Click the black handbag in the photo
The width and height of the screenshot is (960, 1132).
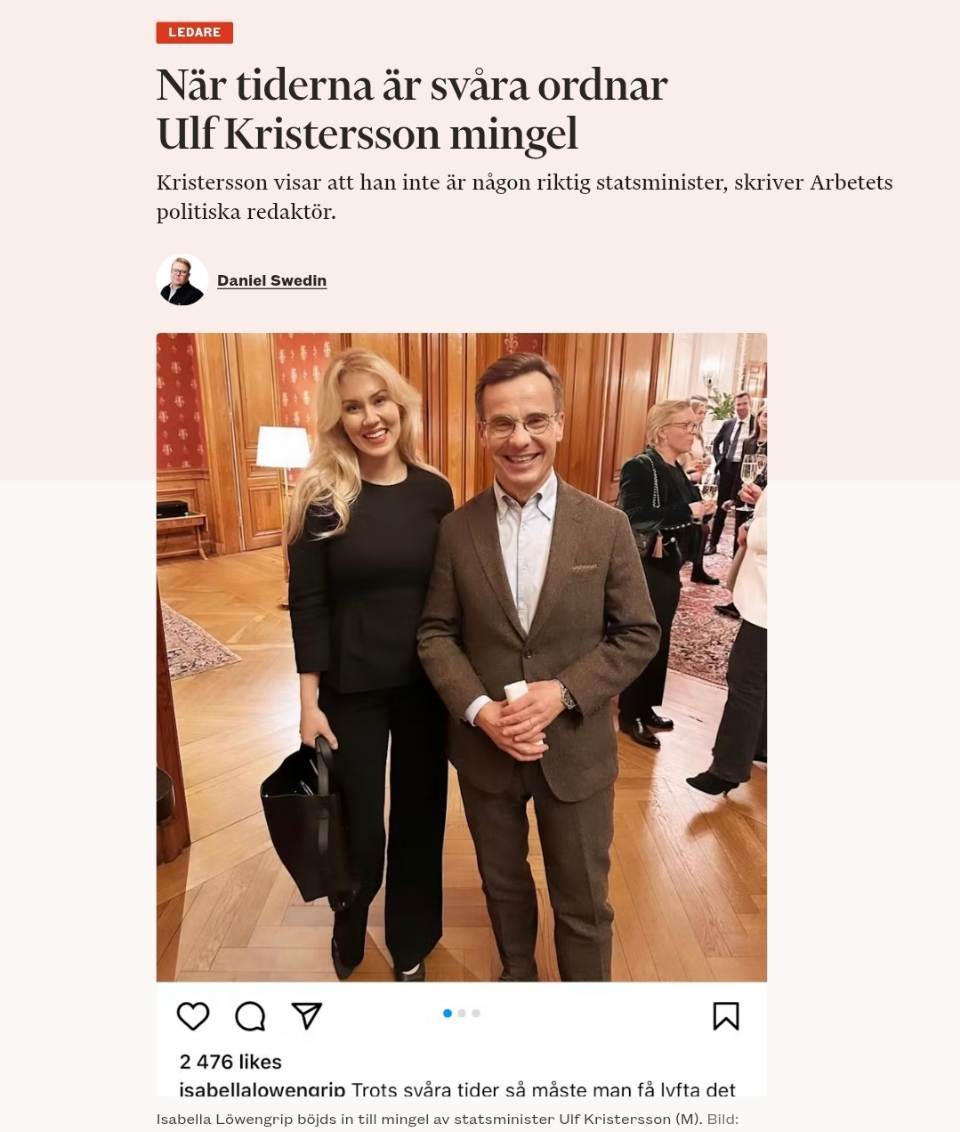307,822
